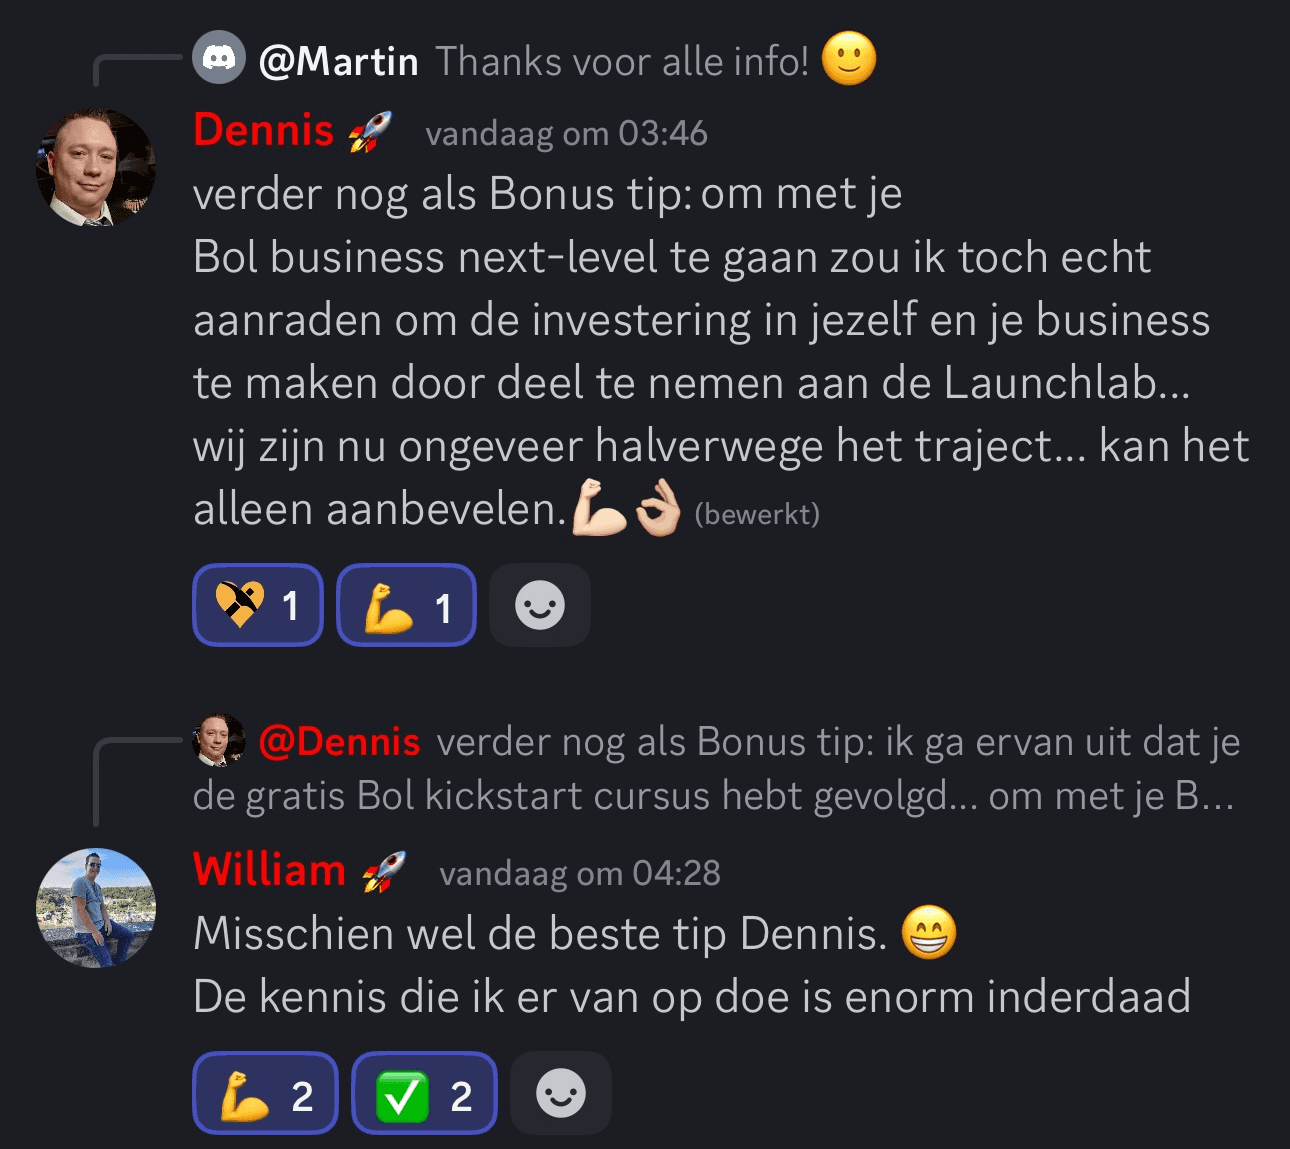Click the small Dennis avatar in reply preview

coord(219,740)
